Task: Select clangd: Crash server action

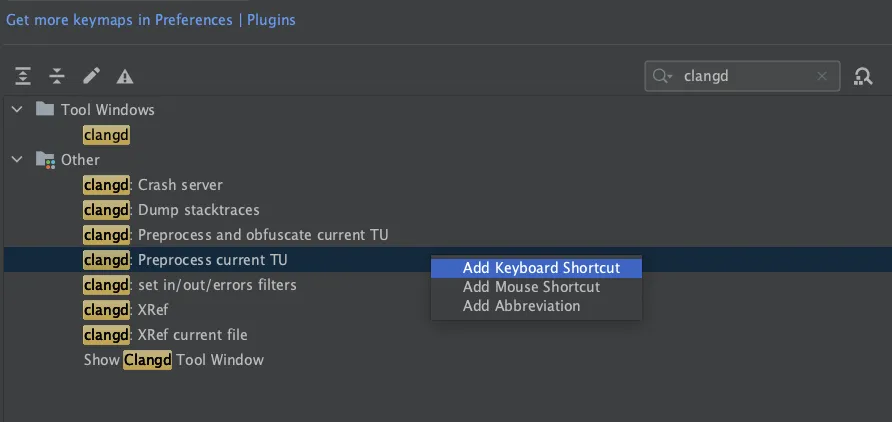Action: [x=153, y=185]
